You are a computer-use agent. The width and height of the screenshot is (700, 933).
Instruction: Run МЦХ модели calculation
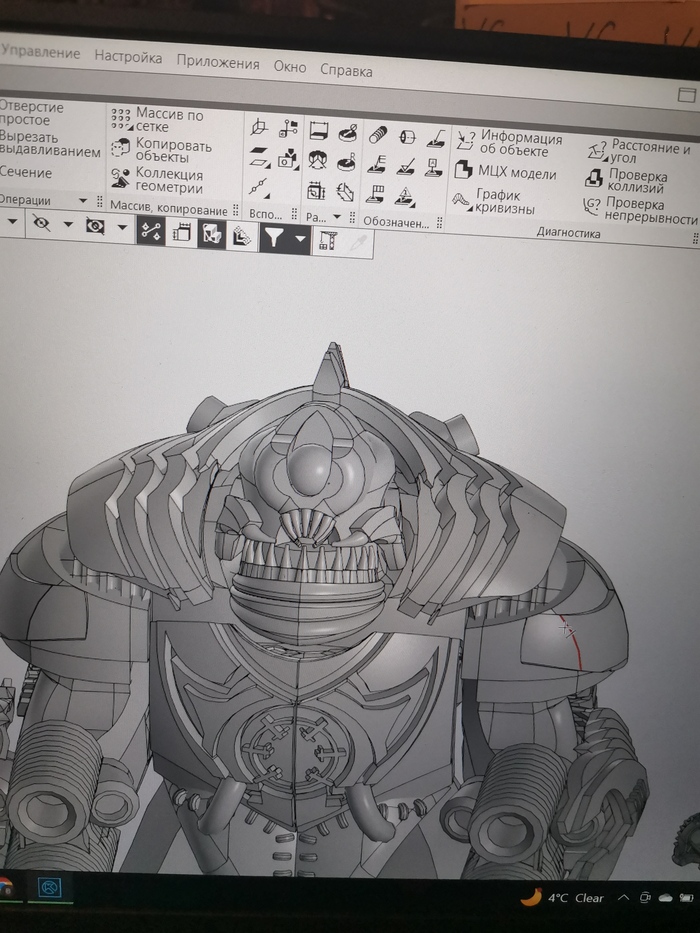tap(505, 173)
